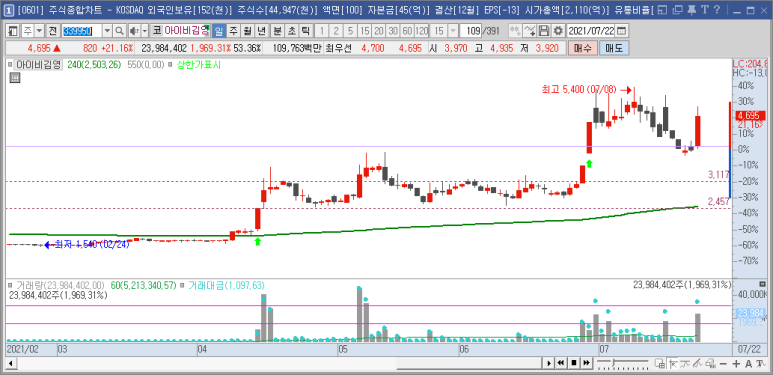Click the eraser tool in bottom toolbar
Viewport: 773px width, 375px height.
point(711,364)
